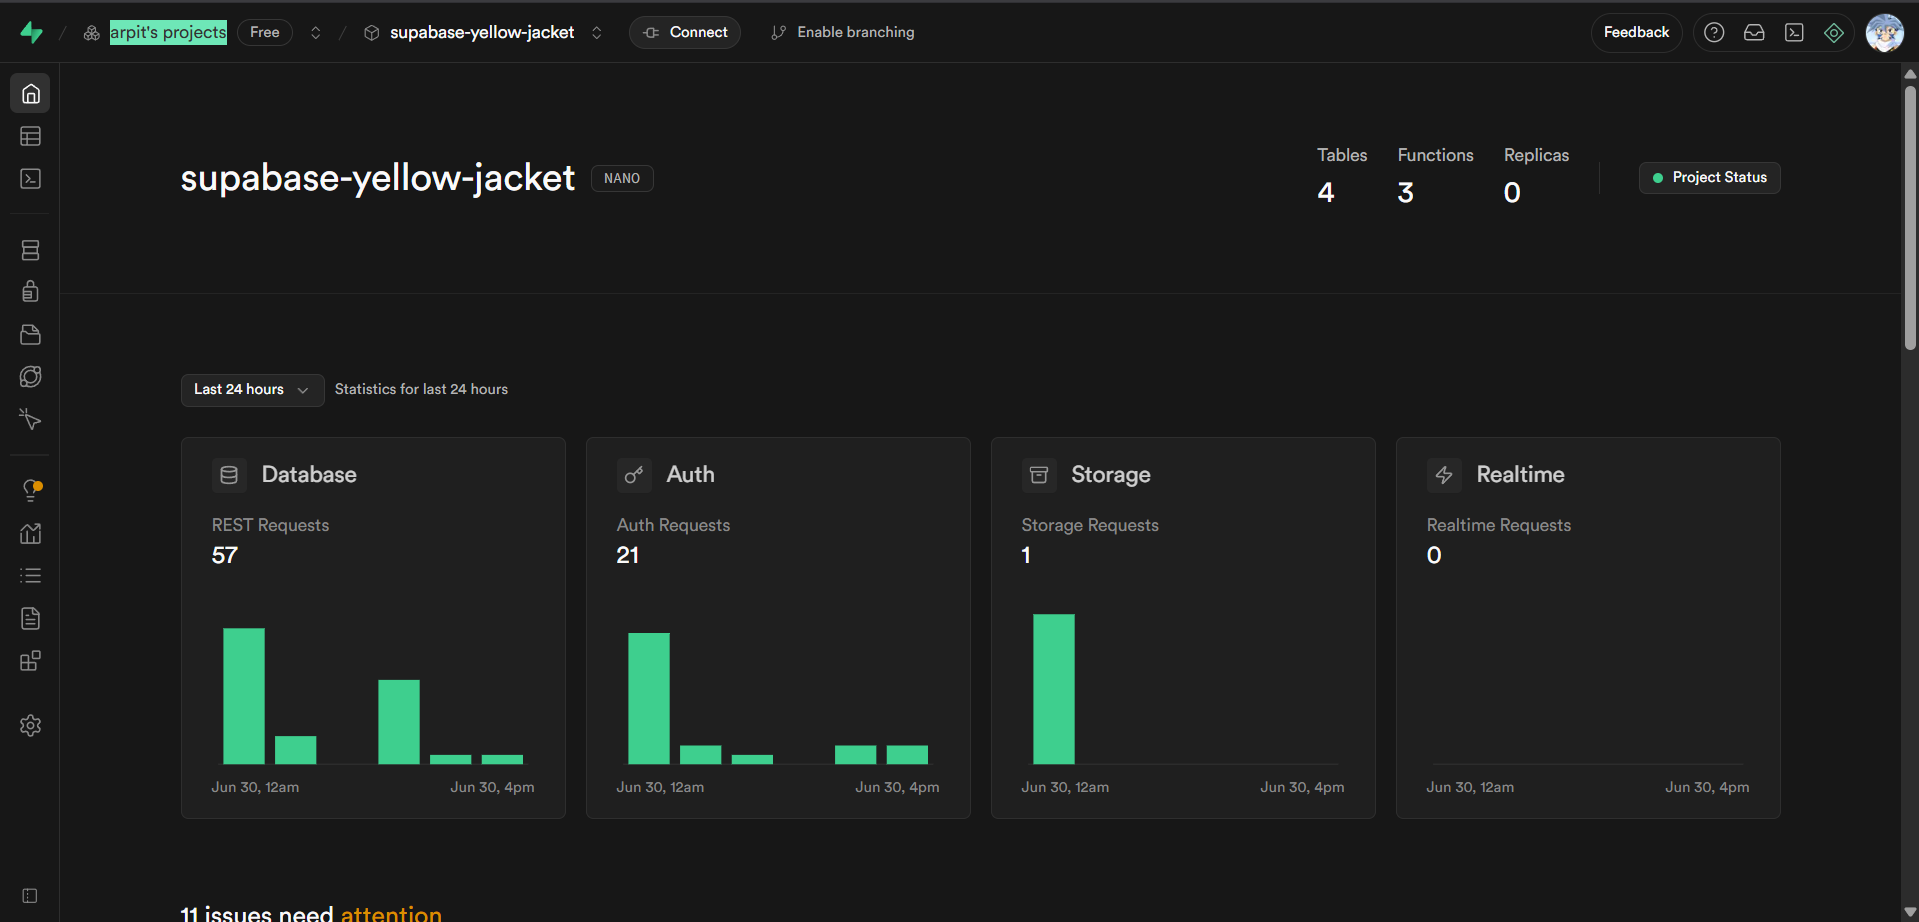Viewport: 1919px width, 922px height.
Task: Open Logs via the sidebar list icon
Action: pyautogui.click(x=31, y=576)
